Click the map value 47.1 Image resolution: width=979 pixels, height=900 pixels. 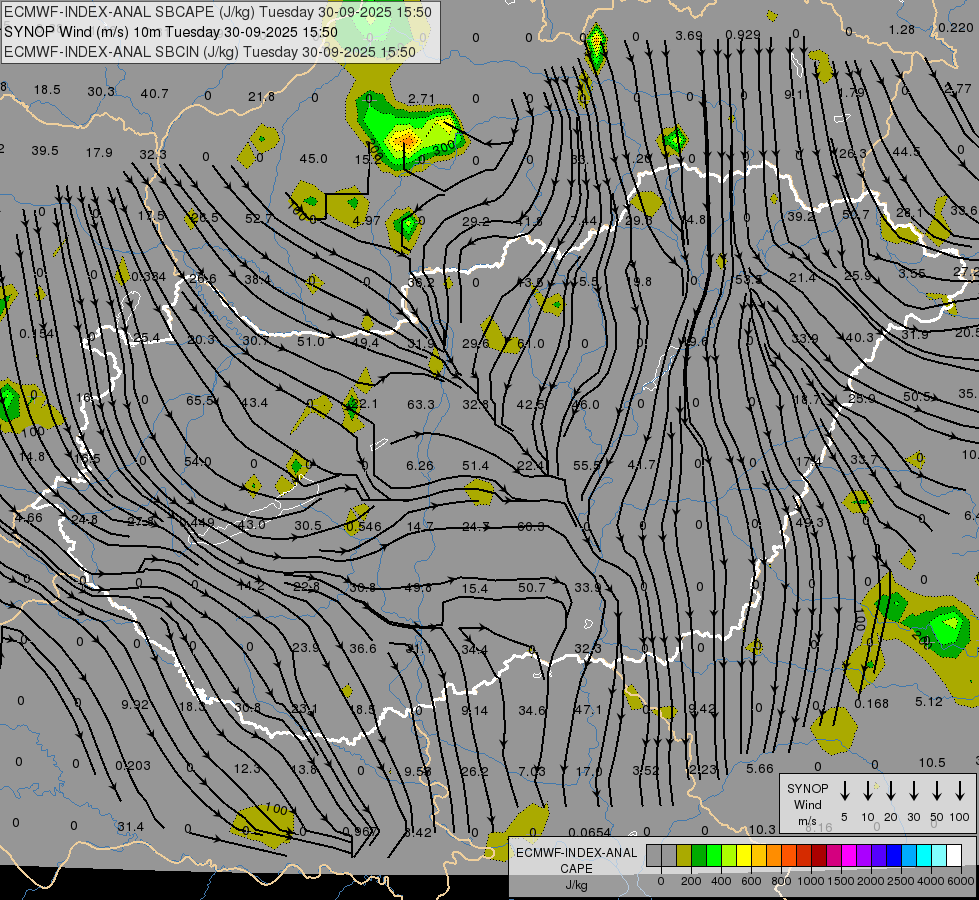(588, 710)
